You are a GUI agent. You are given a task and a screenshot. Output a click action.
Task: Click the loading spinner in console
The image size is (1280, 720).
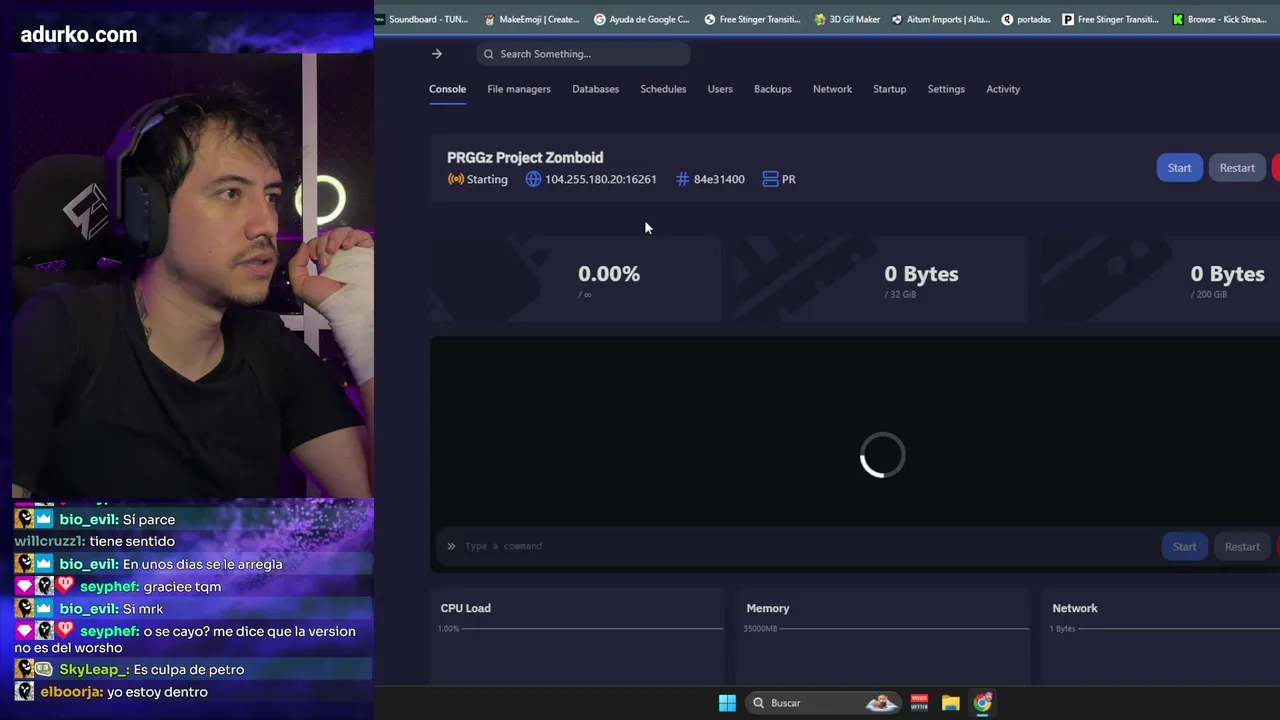[882, 455]
